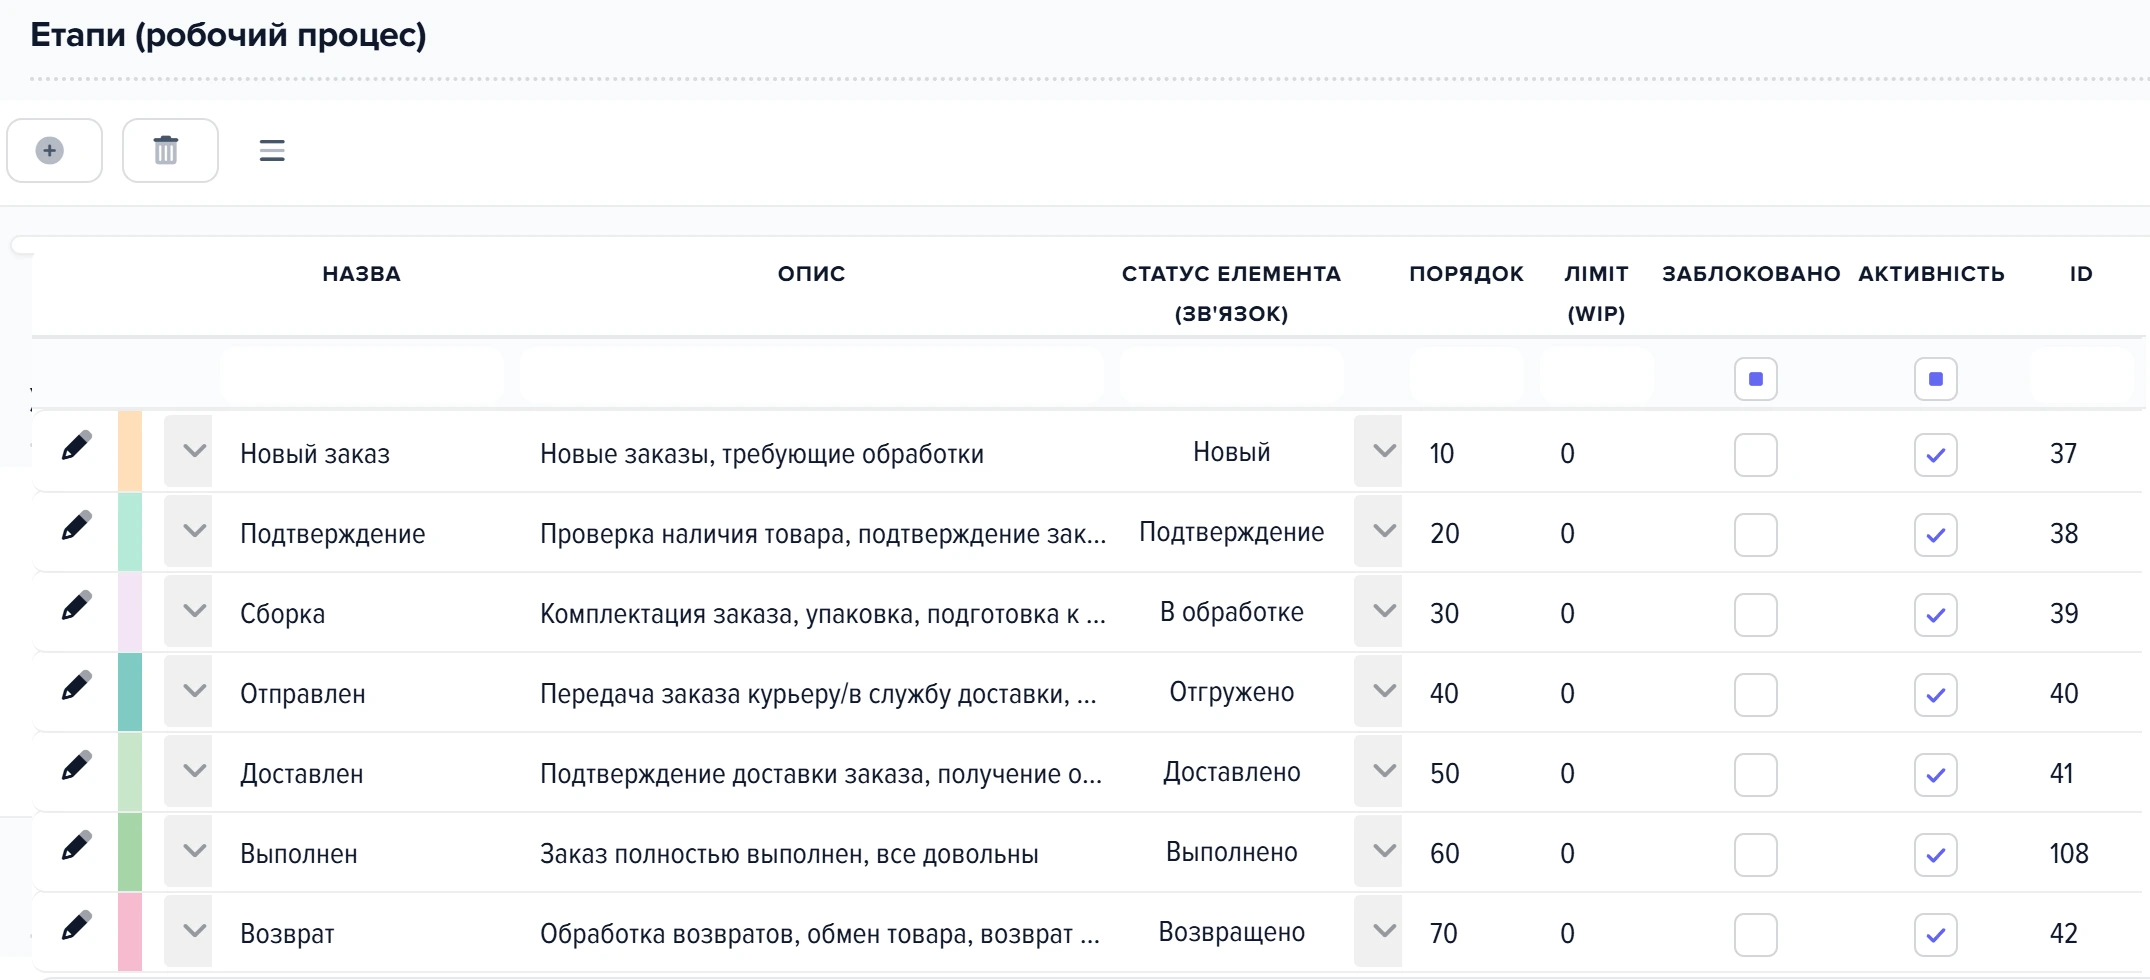This screenshot has height=980, width=2150.
Task: Click the trash delete button
Action: [170, 151]
